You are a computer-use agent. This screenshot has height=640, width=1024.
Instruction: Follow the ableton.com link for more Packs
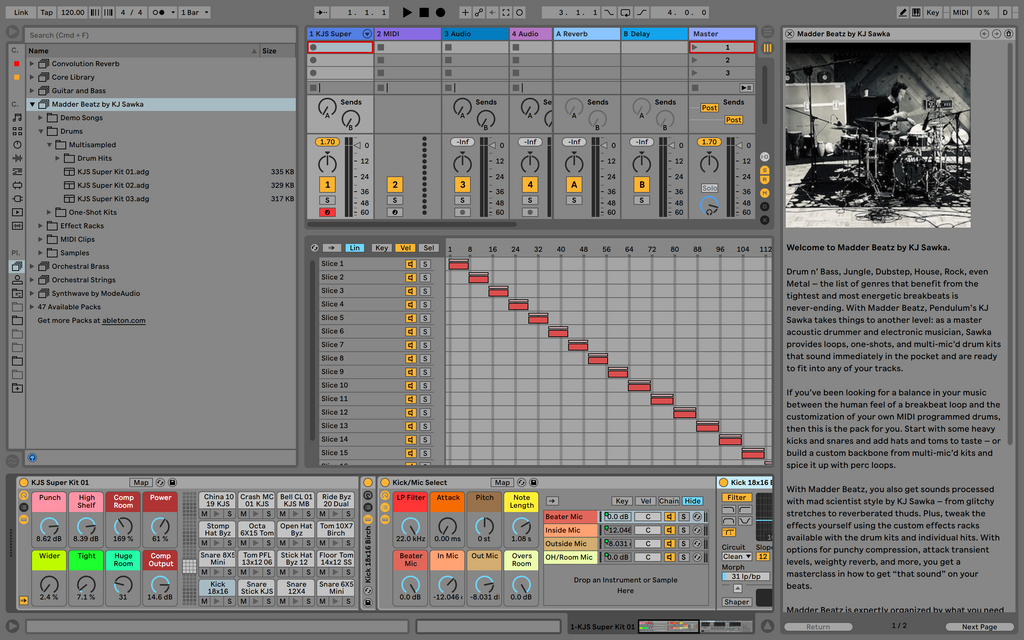click(x=123, y=321)
